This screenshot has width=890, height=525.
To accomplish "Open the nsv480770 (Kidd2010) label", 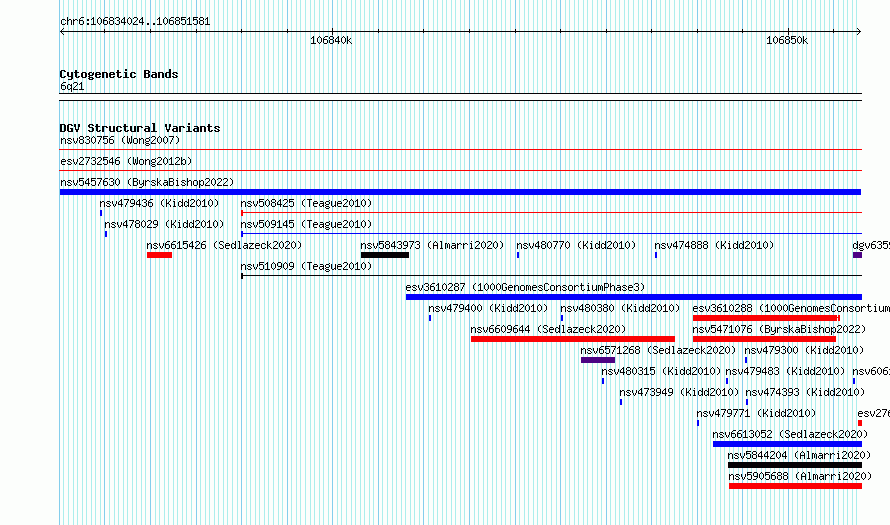I will 576,245.
